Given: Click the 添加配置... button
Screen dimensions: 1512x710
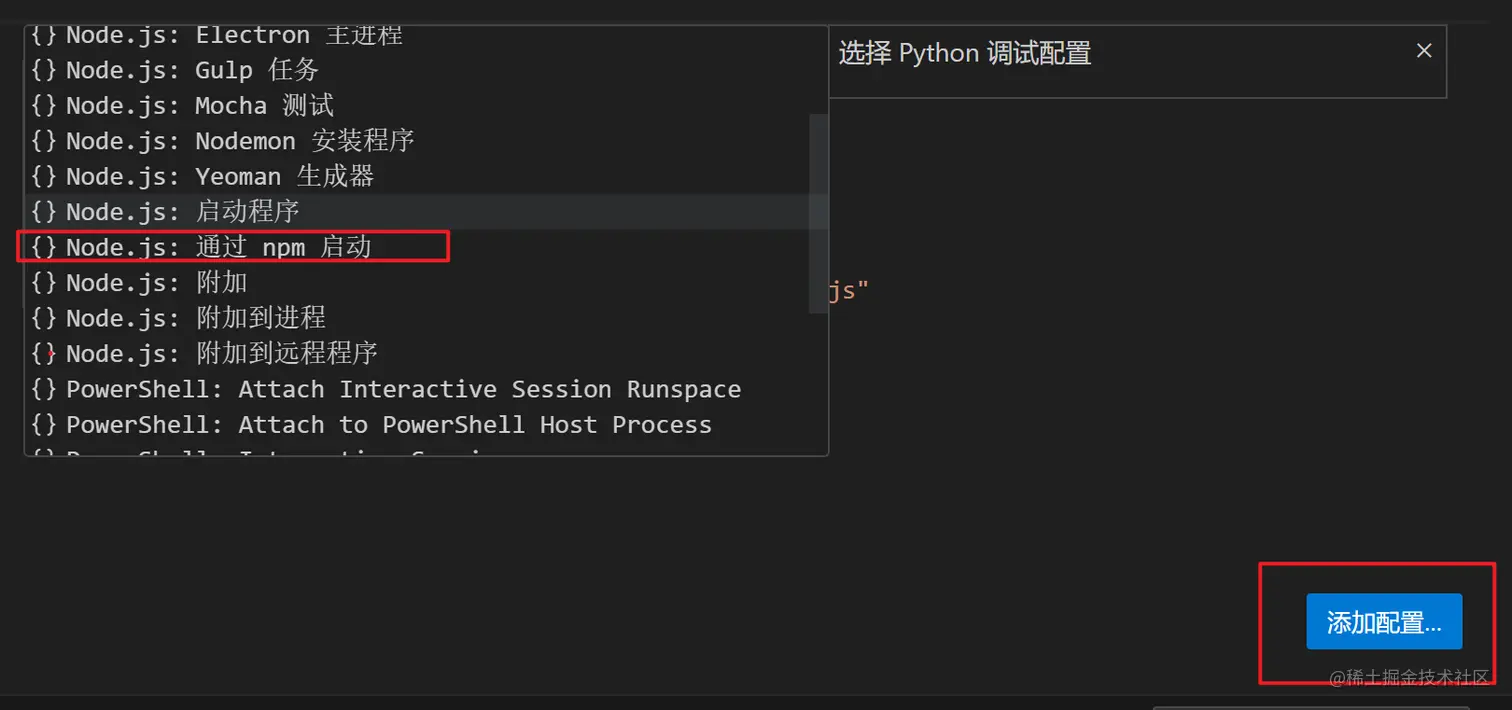Looking at the screenshot, I should (x=1383, y=622).
